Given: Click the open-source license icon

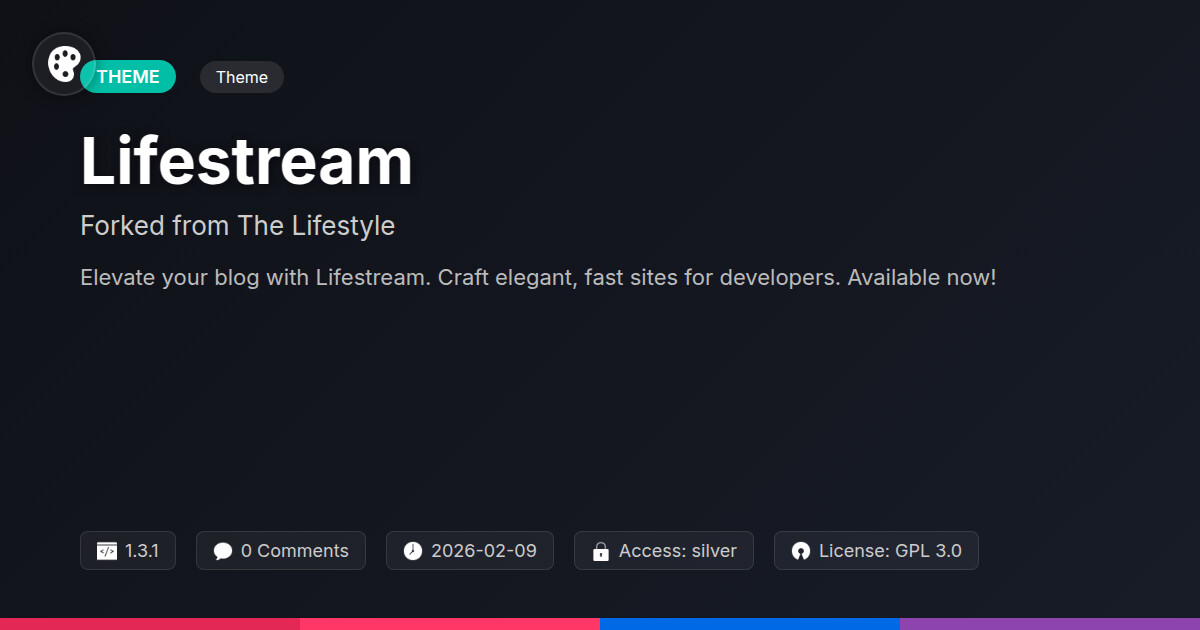Looking at the screenshot, I should 801,551.
